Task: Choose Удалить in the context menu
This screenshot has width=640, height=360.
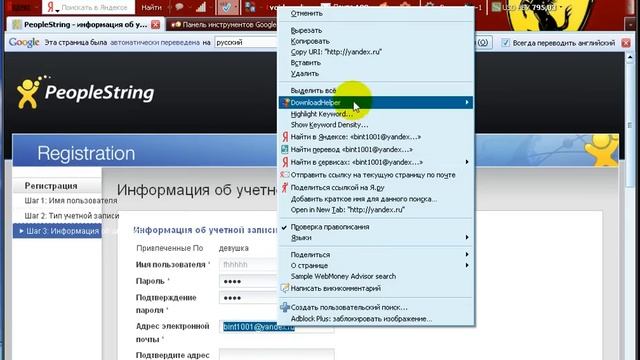Action: pos(305,74)
